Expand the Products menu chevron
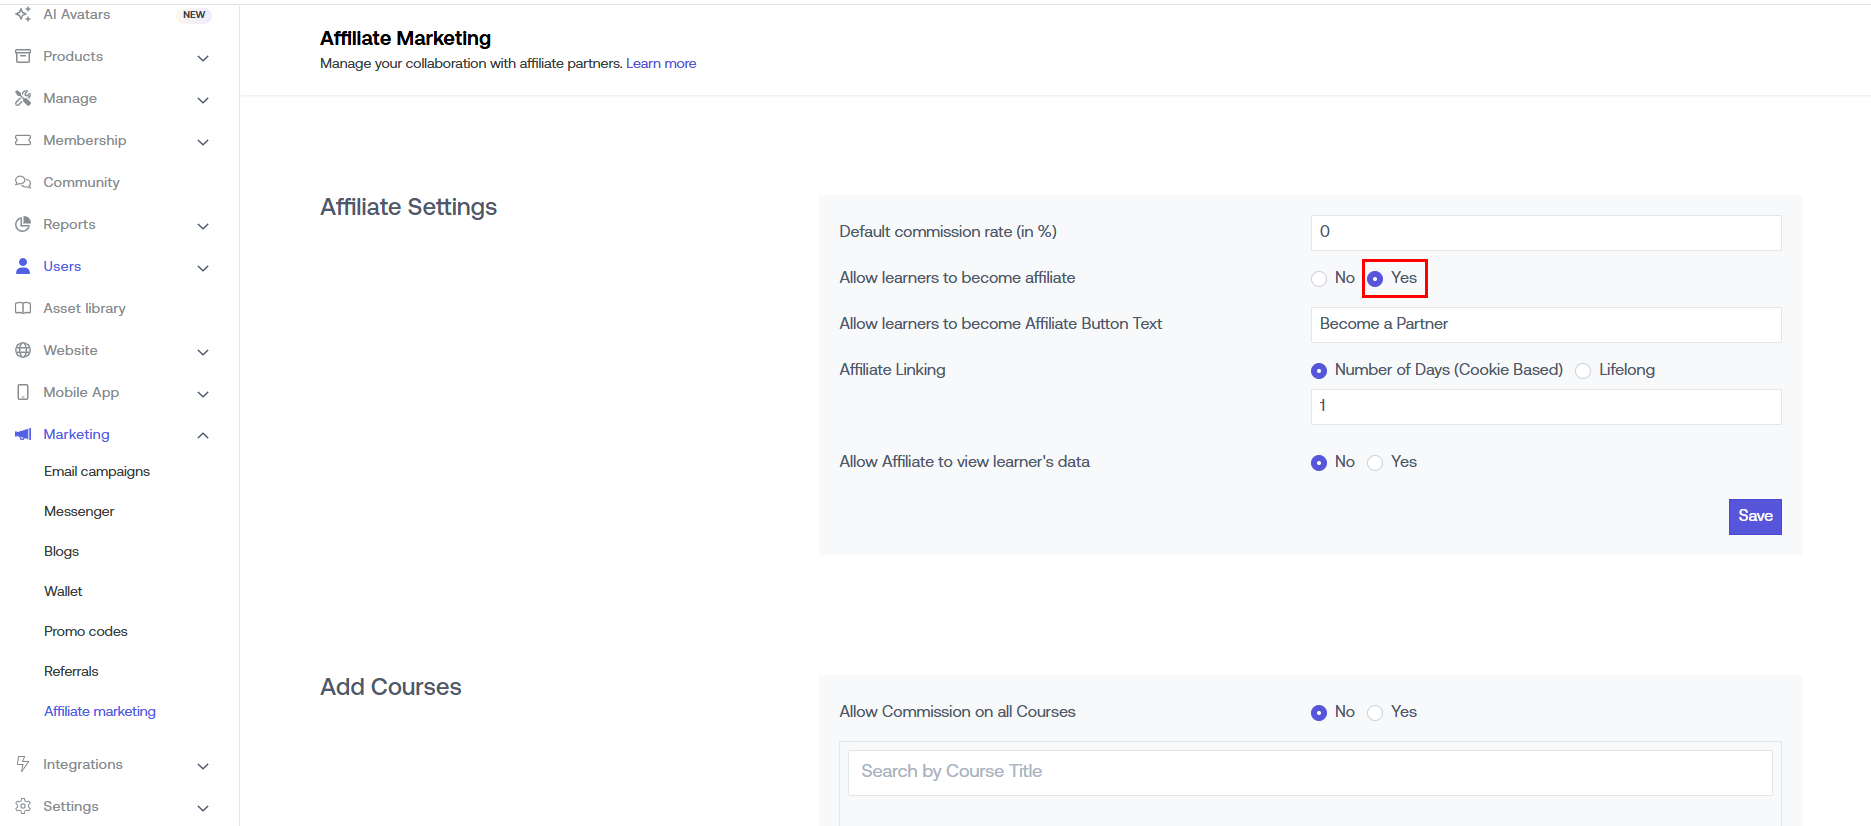This screenshot has width=1871, height=826. pyautogui.click(x=203, y=58)
